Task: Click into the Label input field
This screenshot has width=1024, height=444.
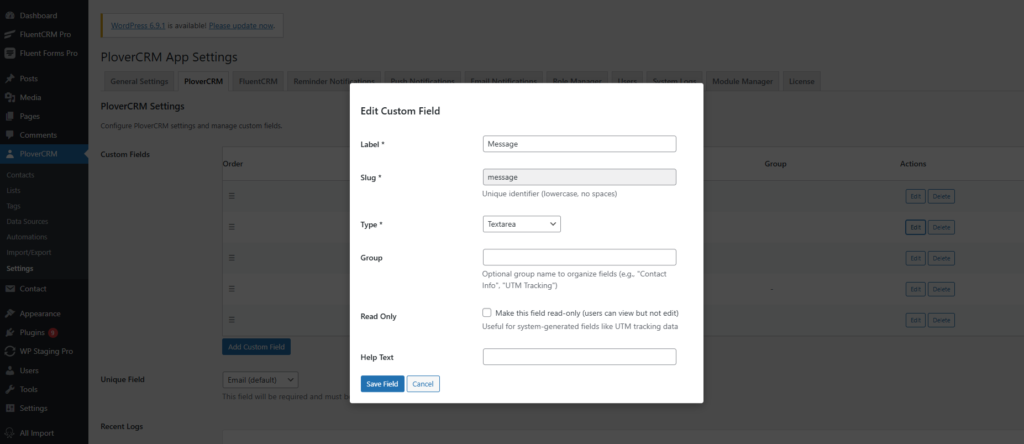Action: (x=579, y=144)
